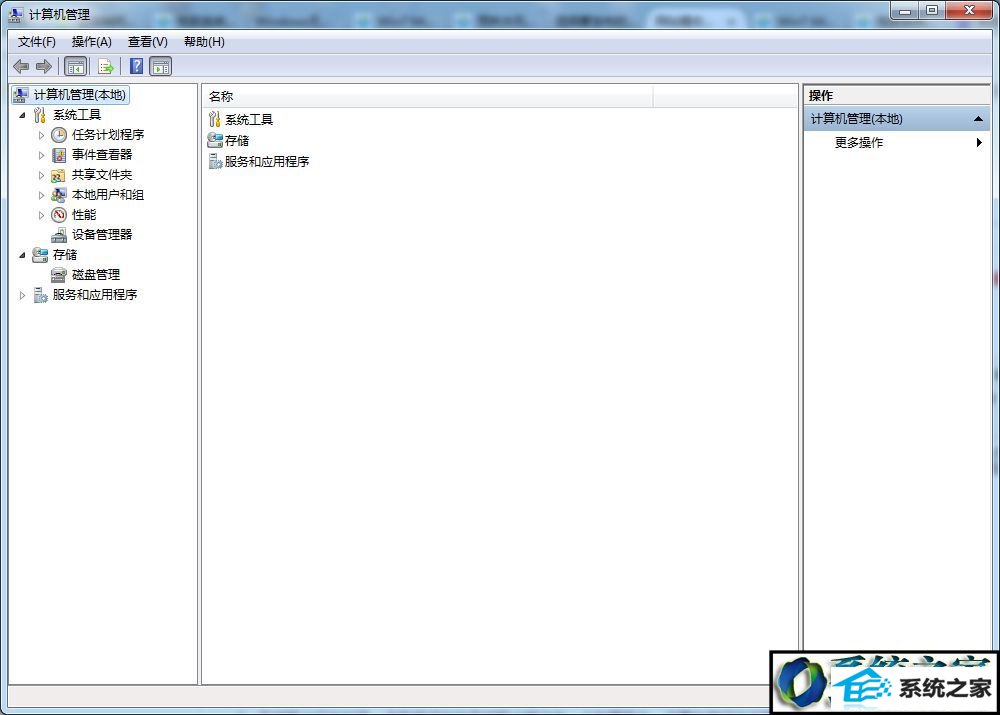Expand the 本地用户和组 node
Screen dimensions: 1000x715
click(41, 195)
